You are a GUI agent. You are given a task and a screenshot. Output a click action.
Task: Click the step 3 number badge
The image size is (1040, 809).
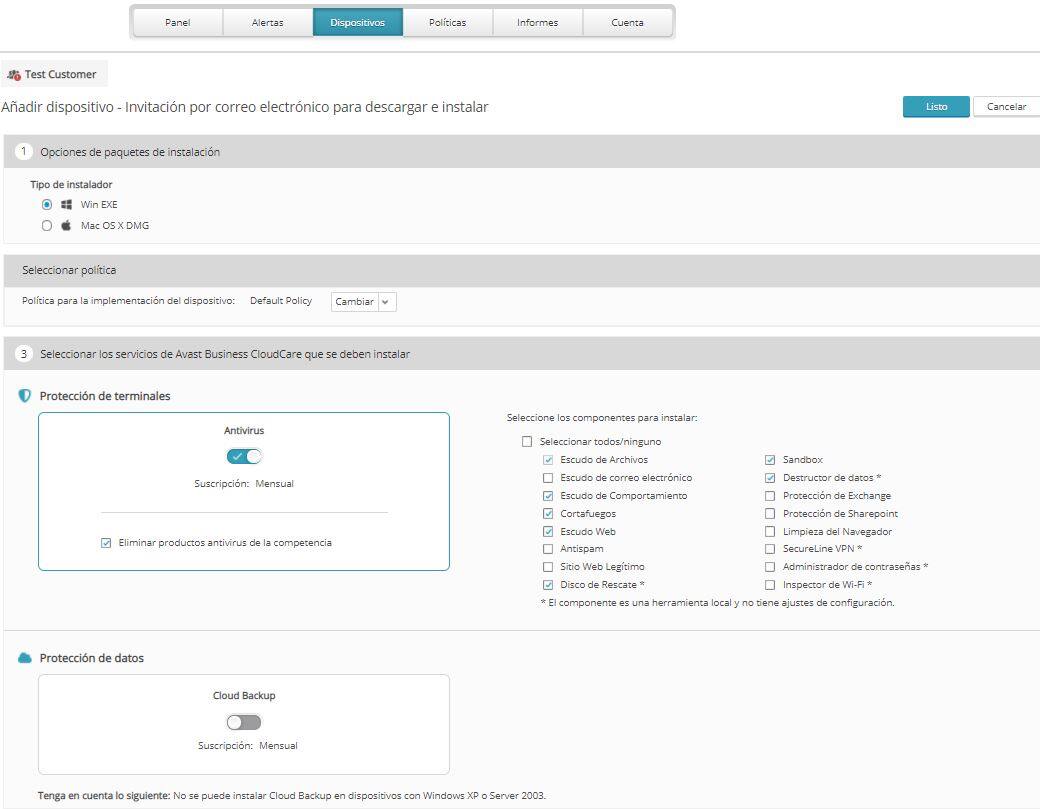pos(25,354)
